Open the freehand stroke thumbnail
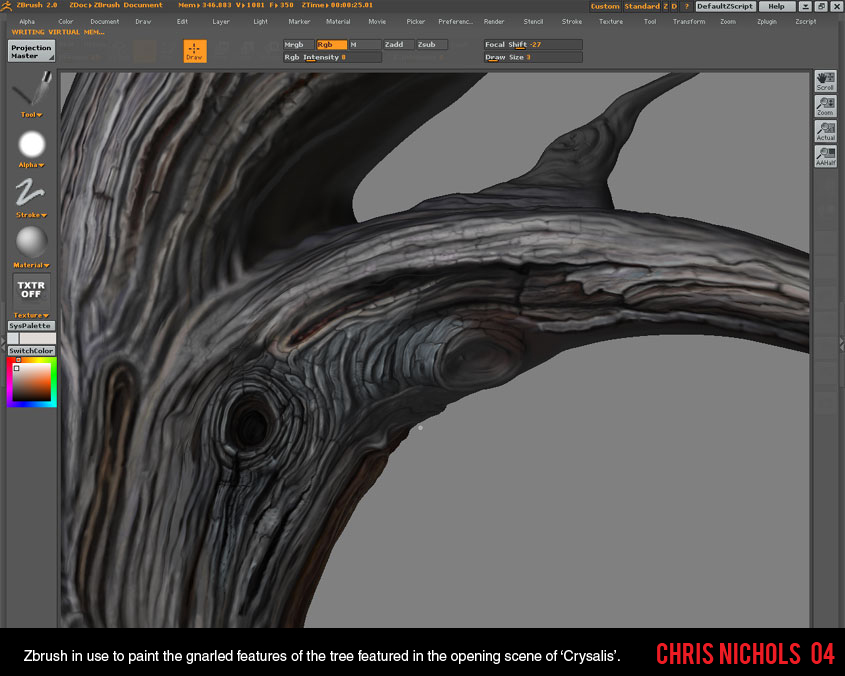This screenshot has width=845, height=676. [x=31, y=193]
